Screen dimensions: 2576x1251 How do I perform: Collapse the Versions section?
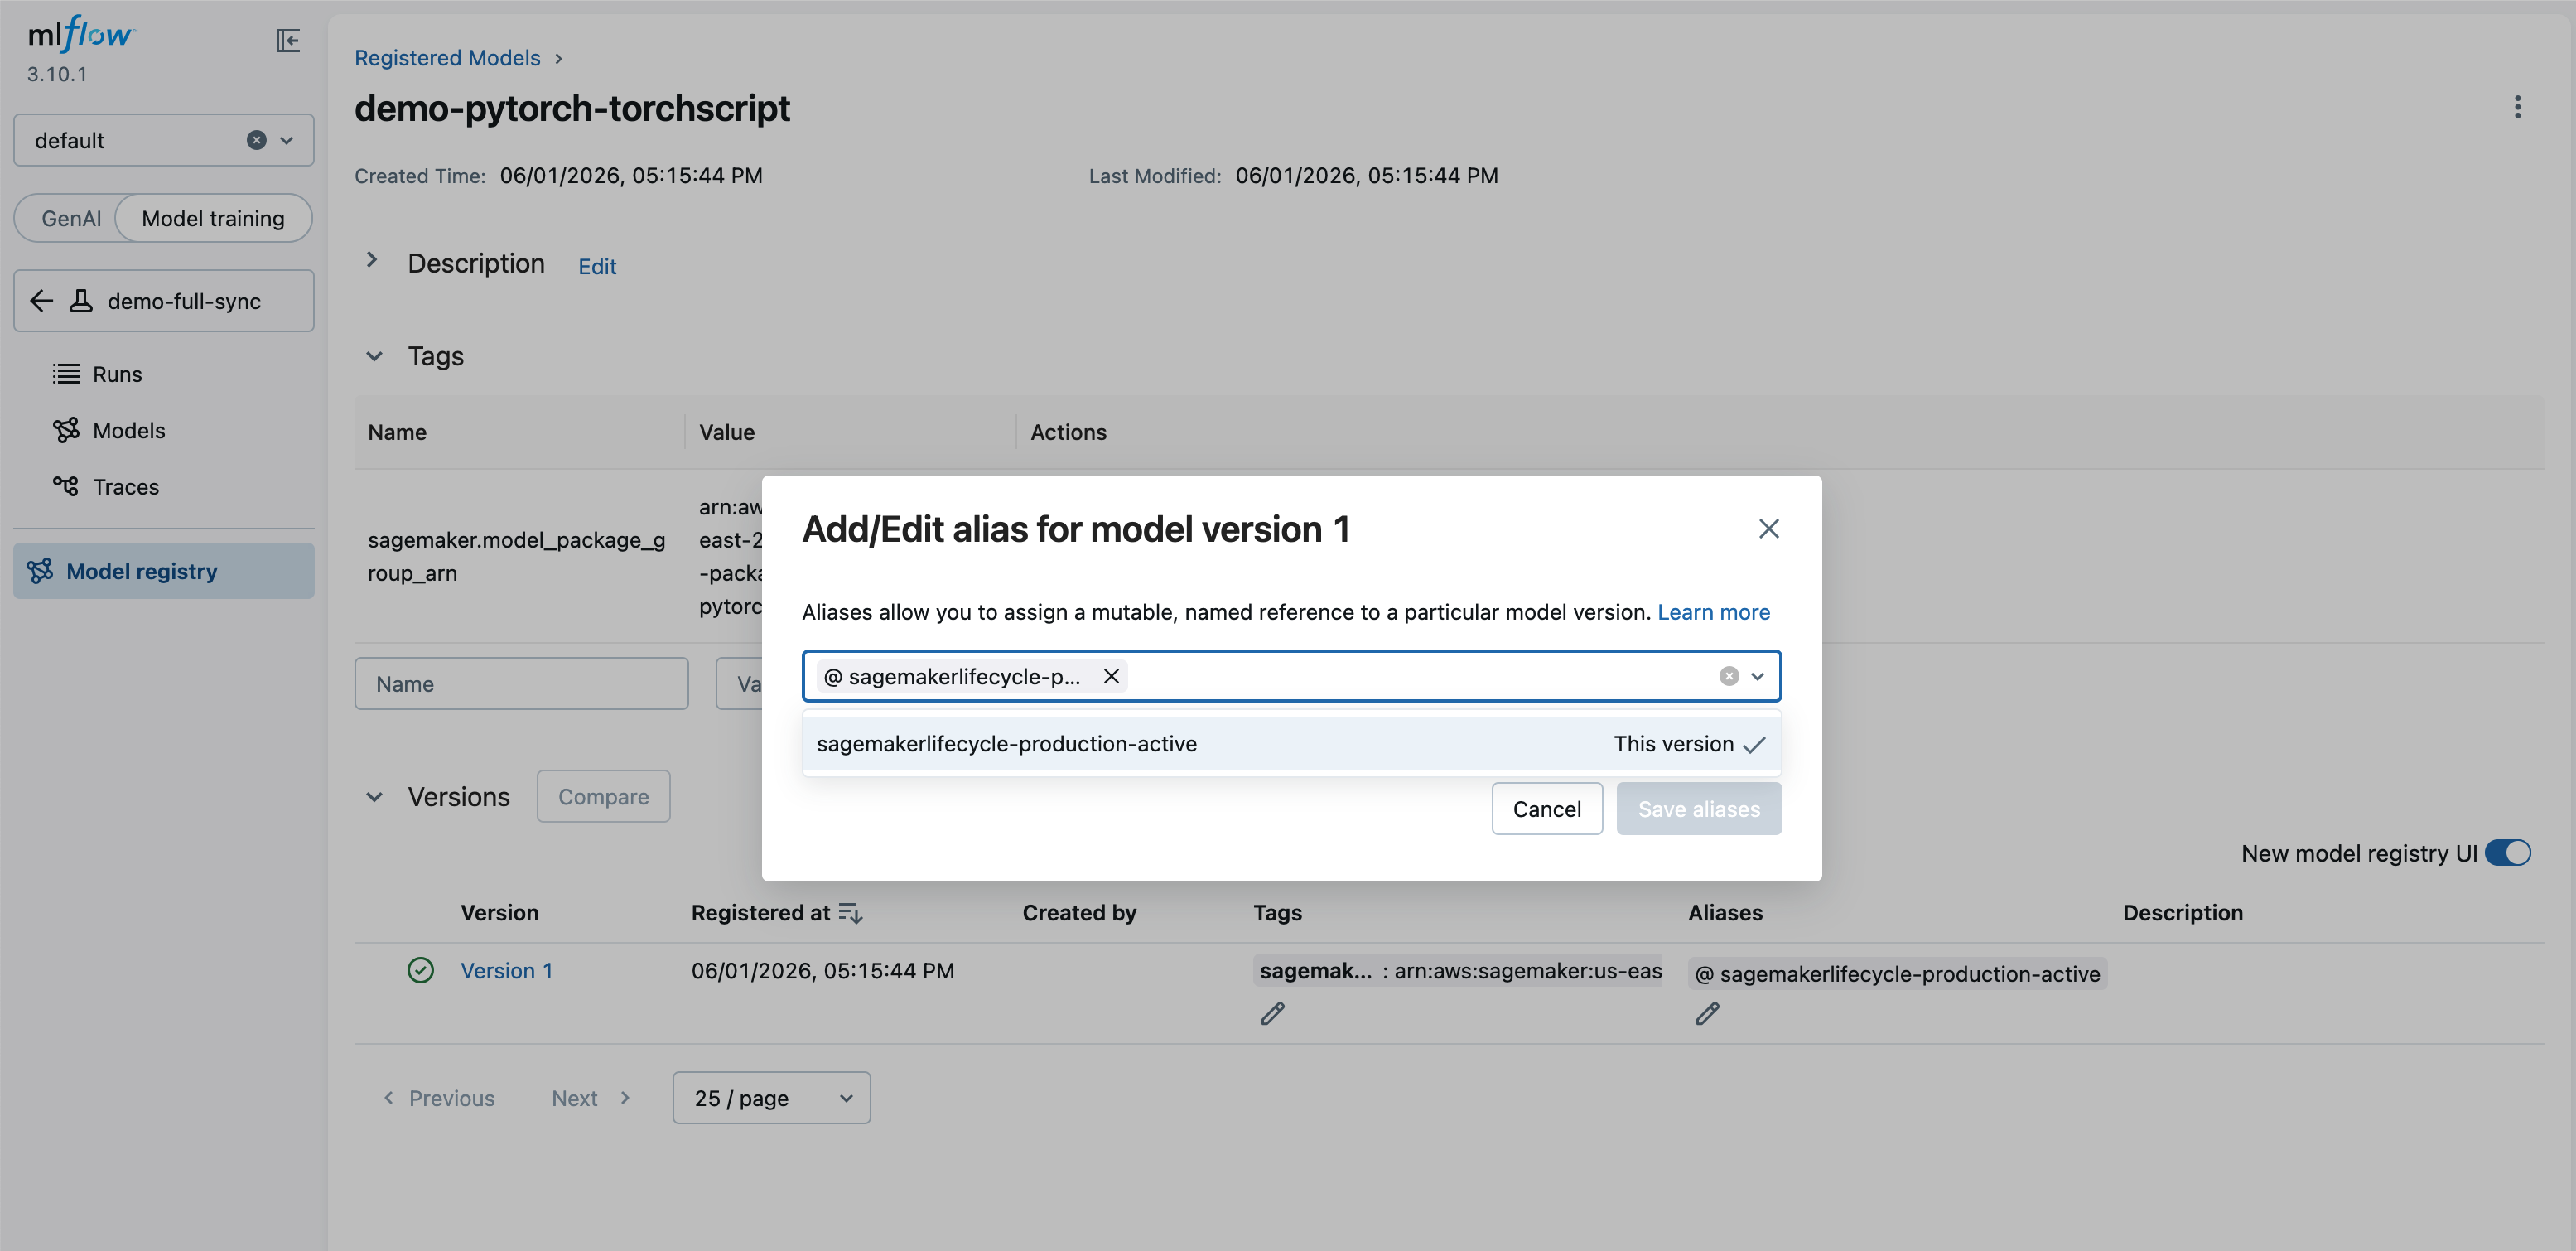tap(374, 797)
